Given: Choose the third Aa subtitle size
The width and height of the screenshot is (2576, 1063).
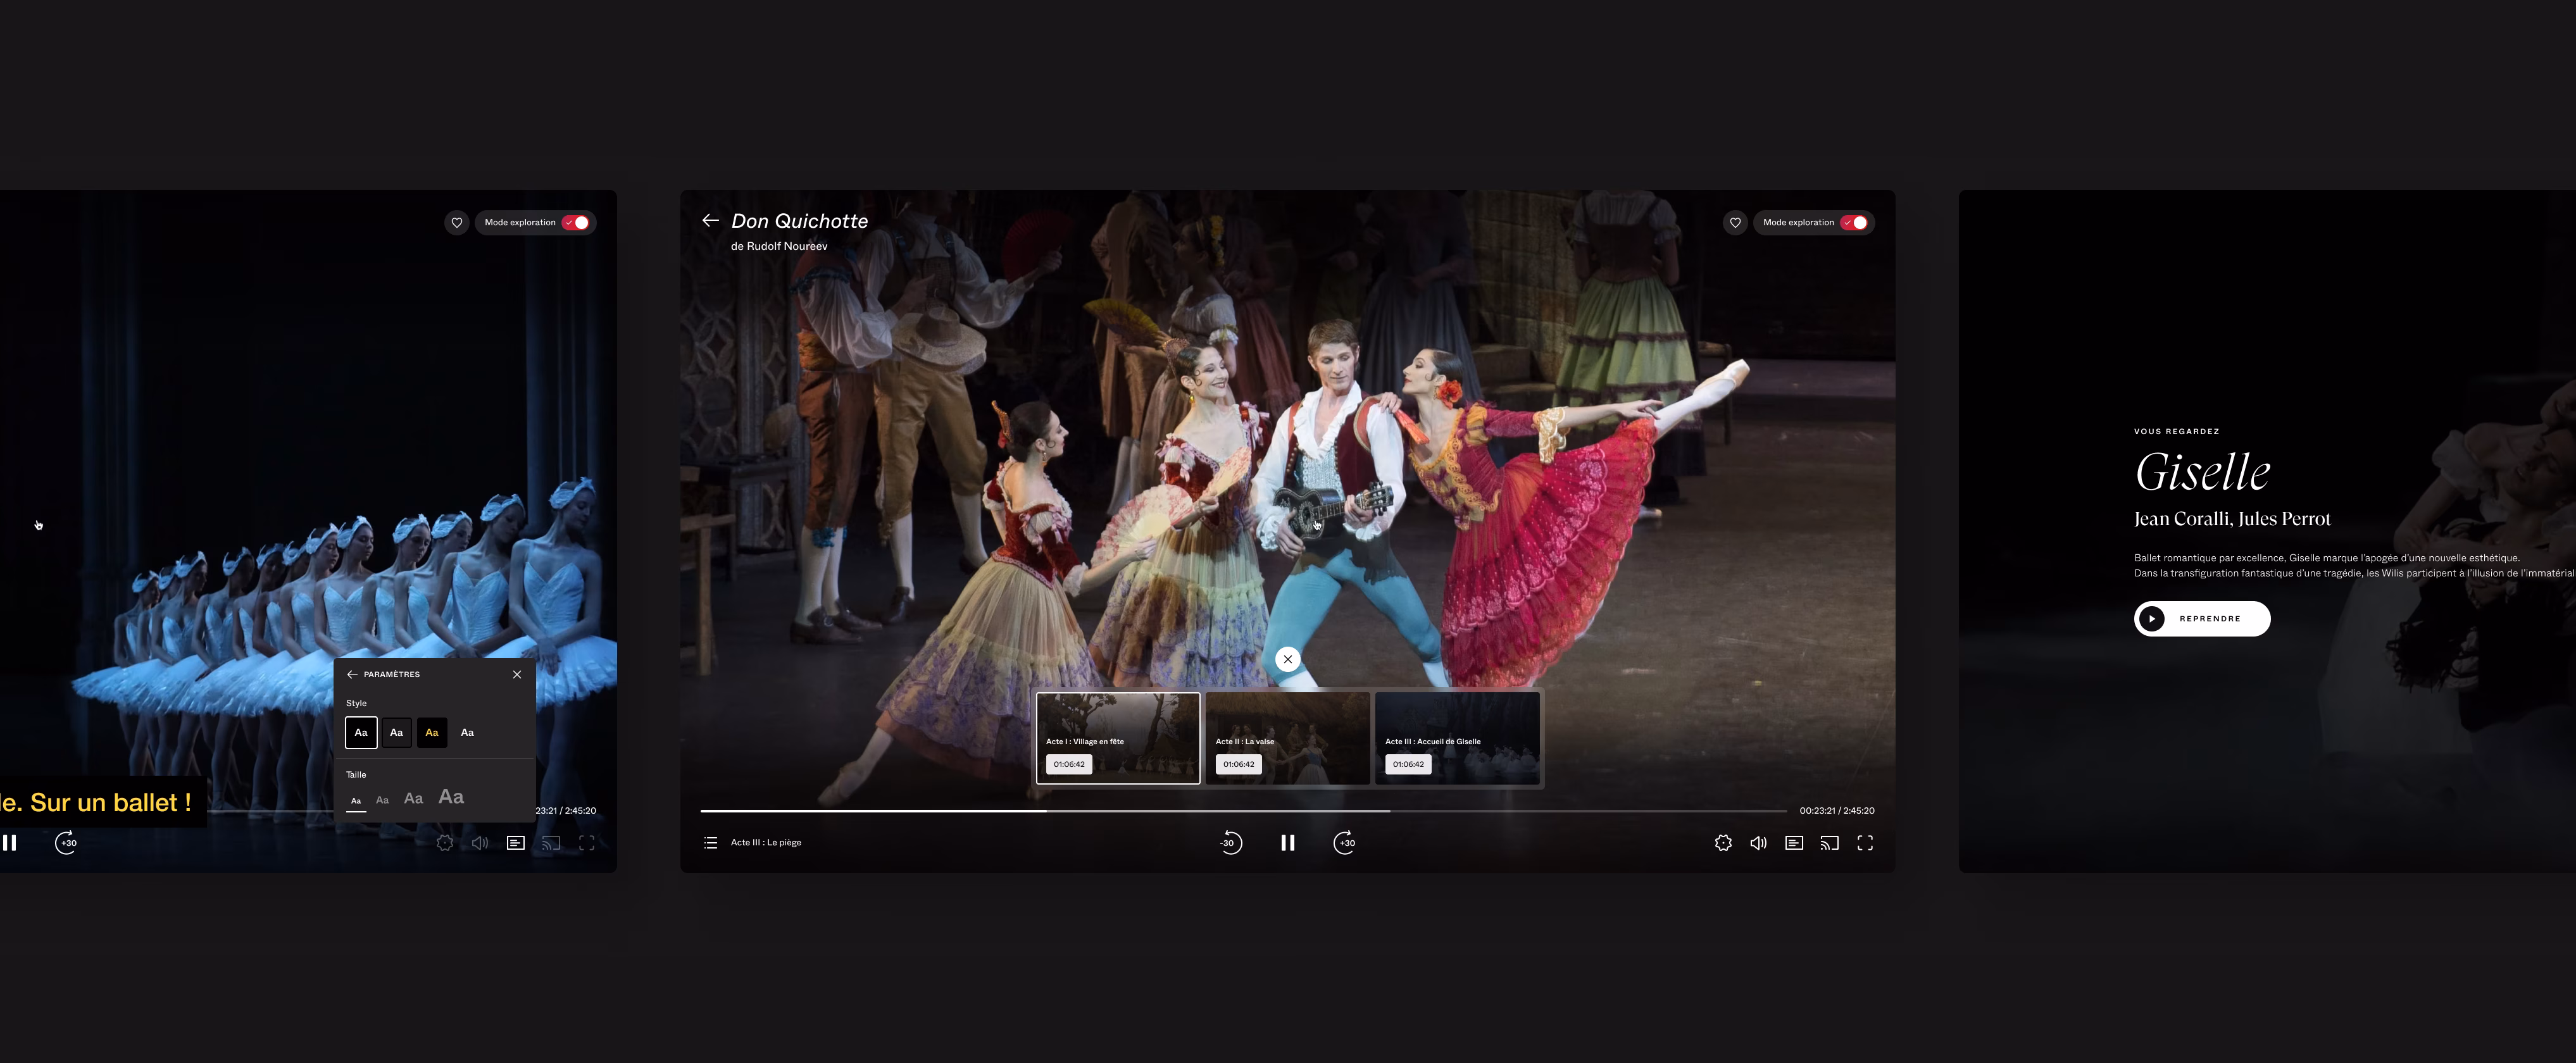Looking at the screenshot, I should pos(413,798).
